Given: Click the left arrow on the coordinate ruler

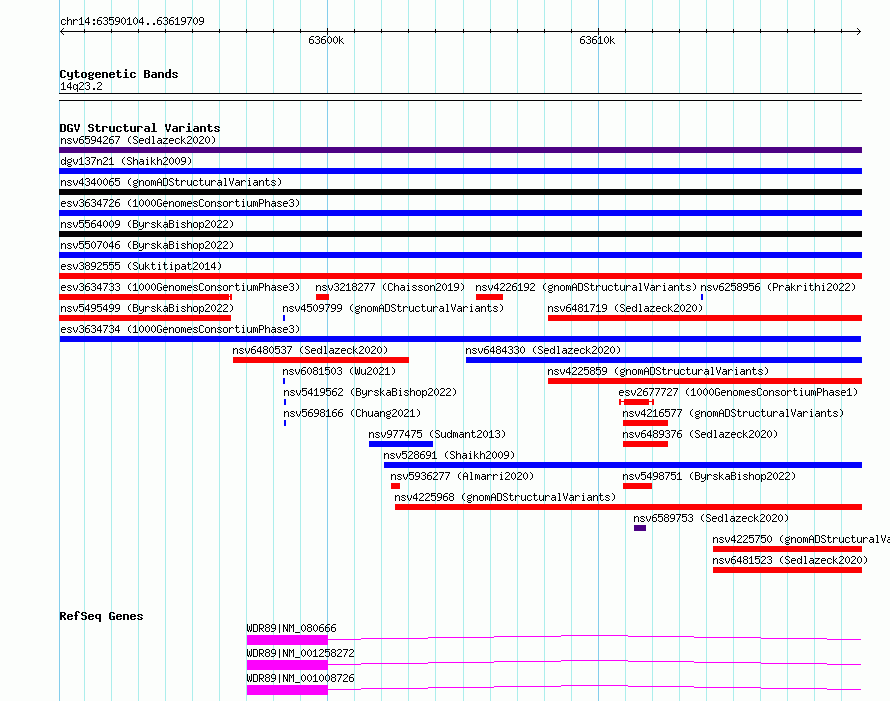Looking at the screenshot, I should [x=62, y=31].
